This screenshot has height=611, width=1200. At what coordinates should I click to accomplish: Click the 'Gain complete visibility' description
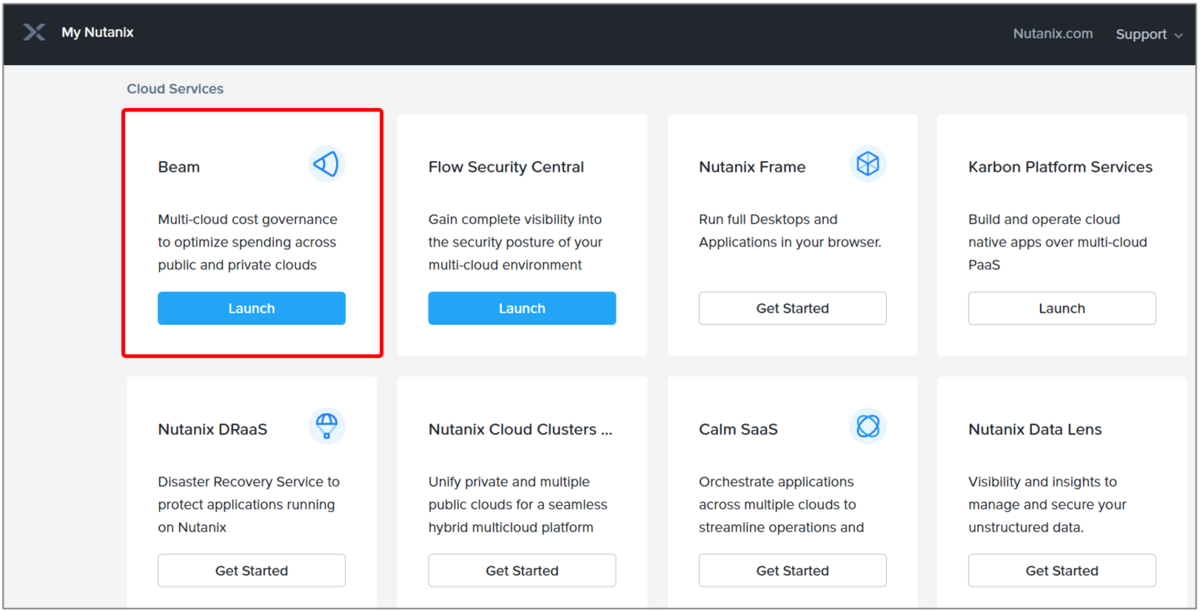tap(516, 242)
